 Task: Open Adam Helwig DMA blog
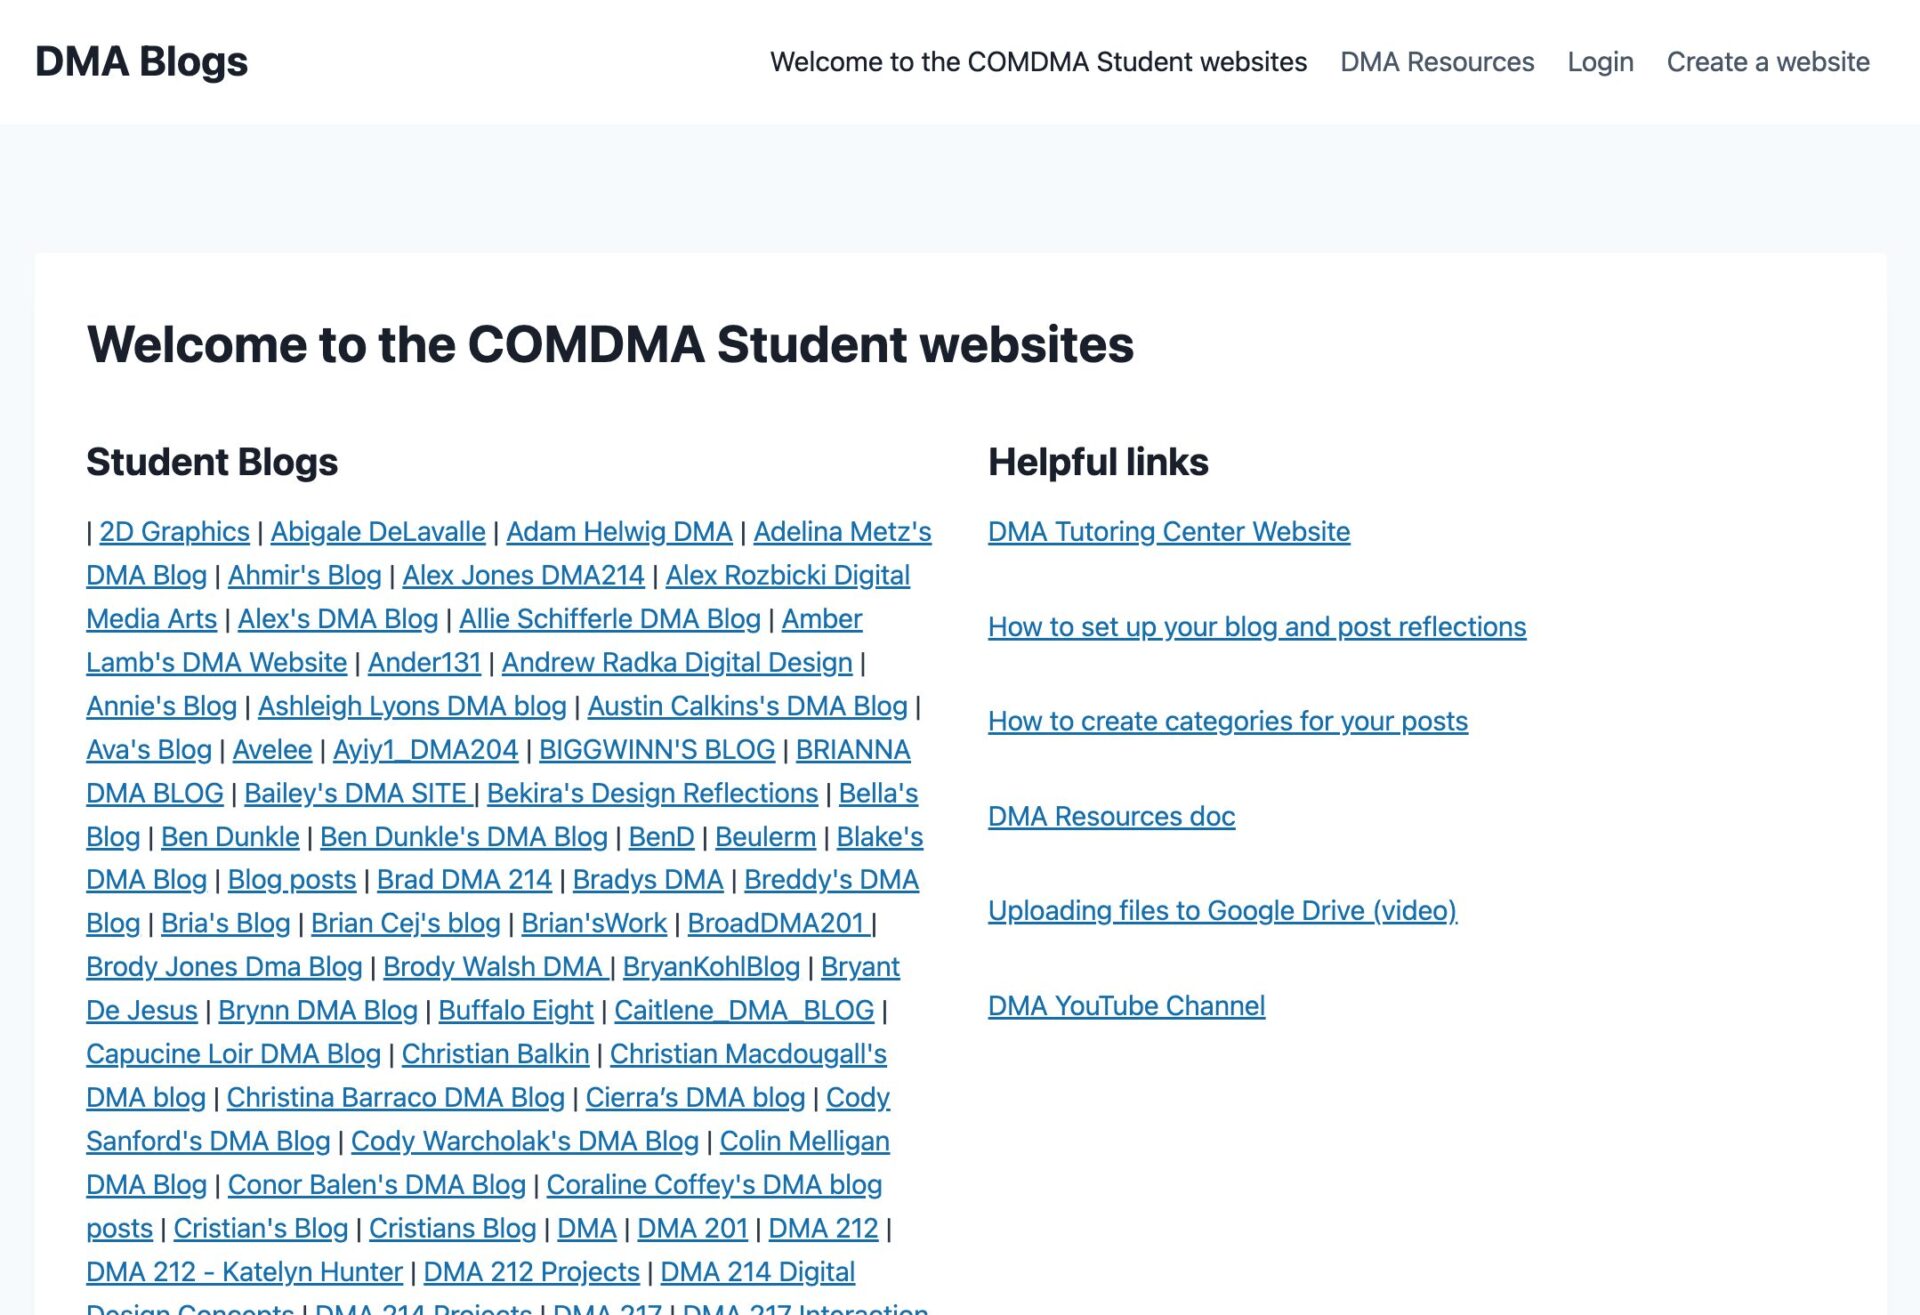pyautogui.click(x=619, y=532)
